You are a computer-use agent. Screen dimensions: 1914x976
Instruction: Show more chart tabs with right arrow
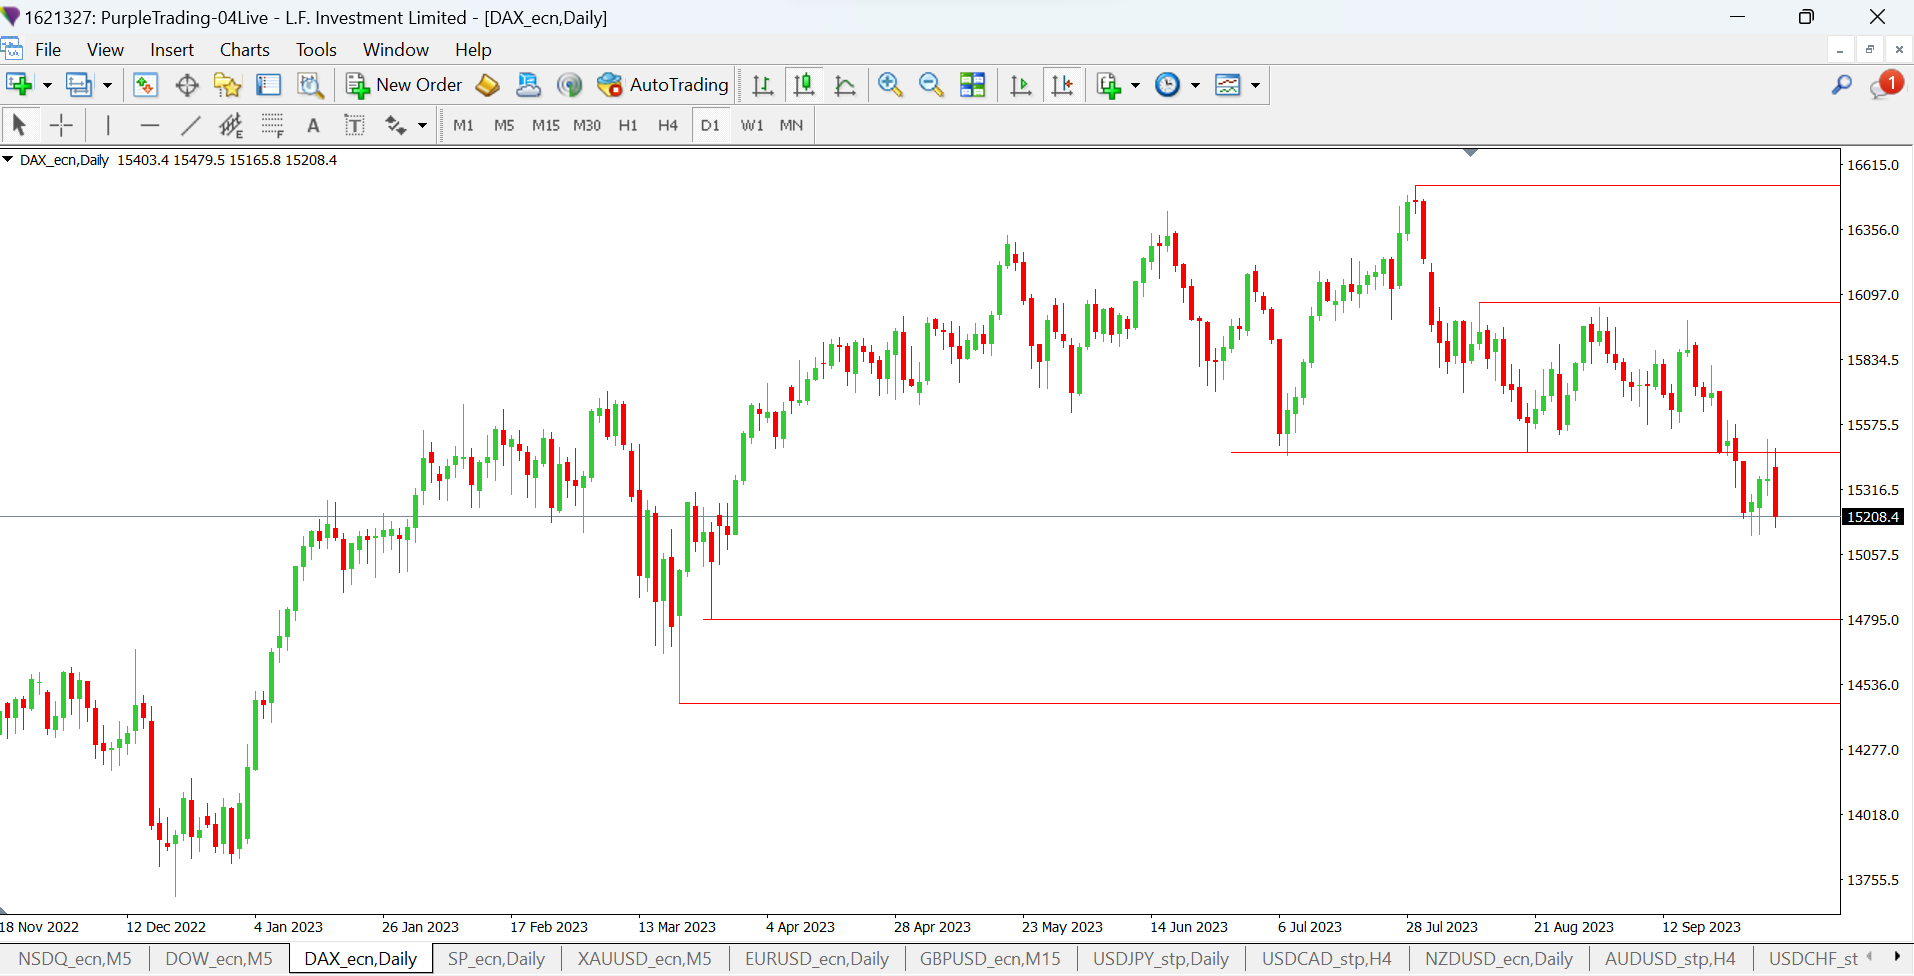(x=1897, y=957)
